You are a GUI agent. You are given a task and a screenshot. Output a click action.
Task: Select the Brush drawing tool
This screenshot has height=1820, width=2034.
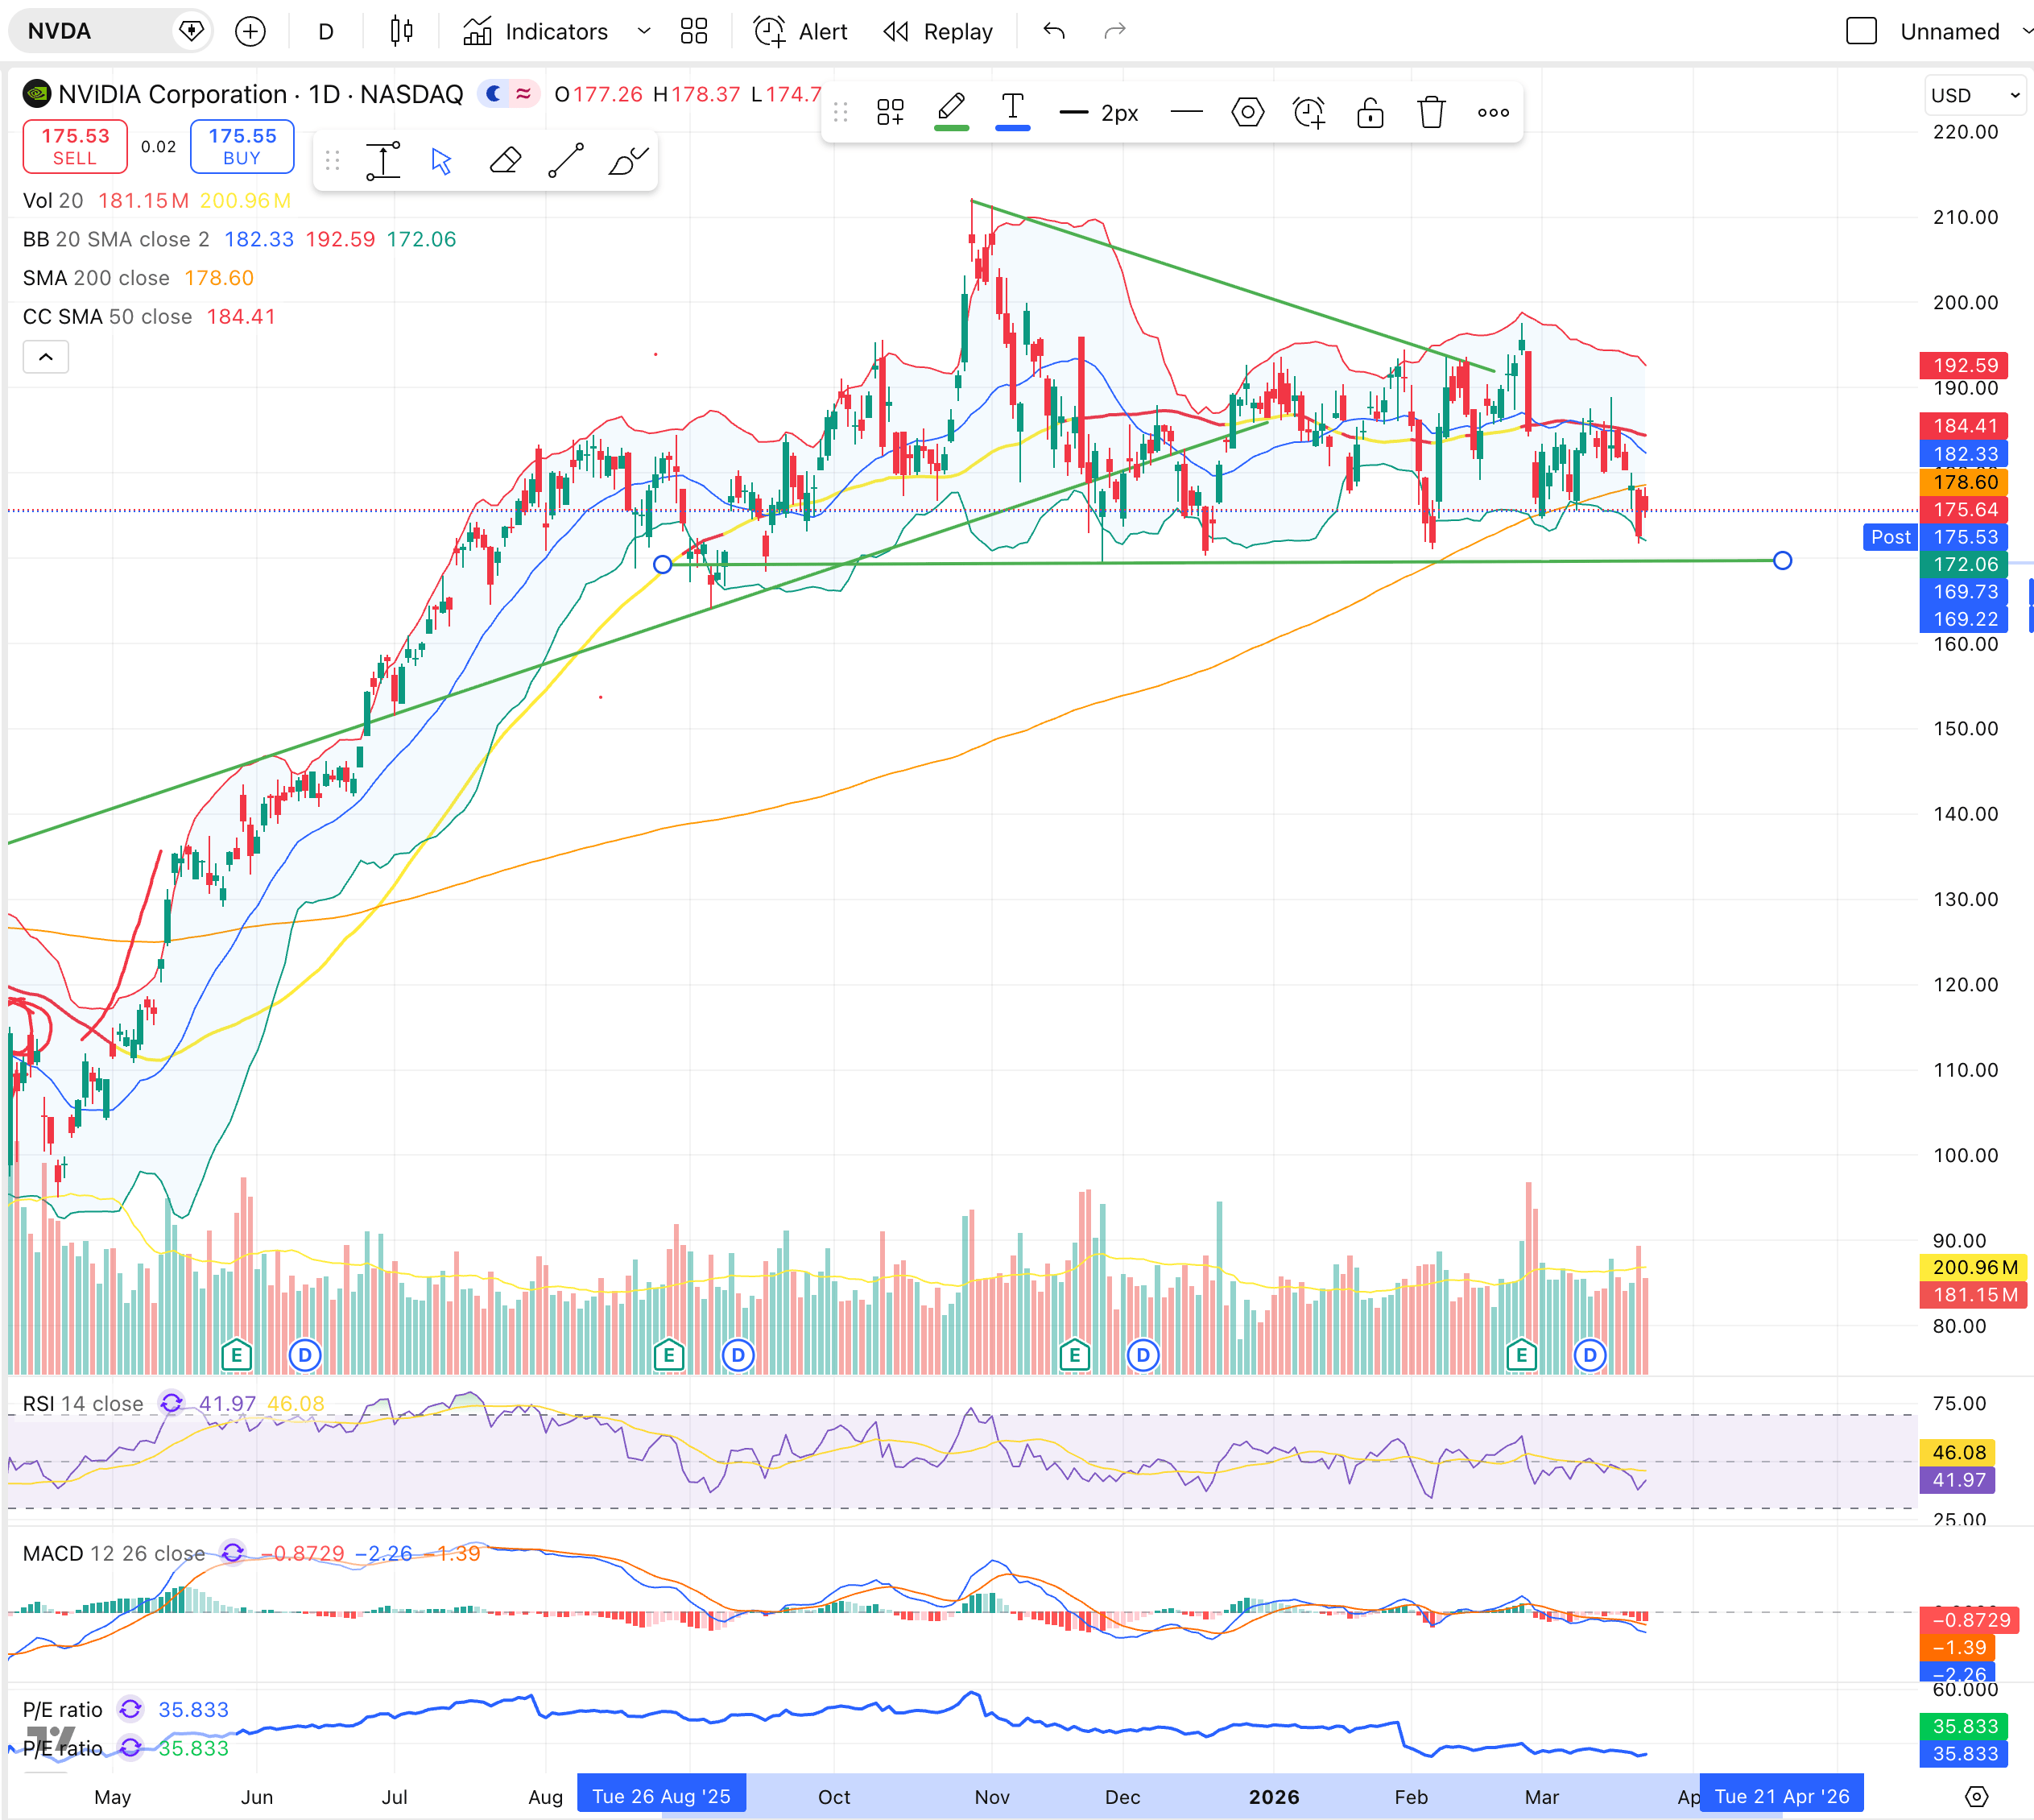tap(628, 160)
